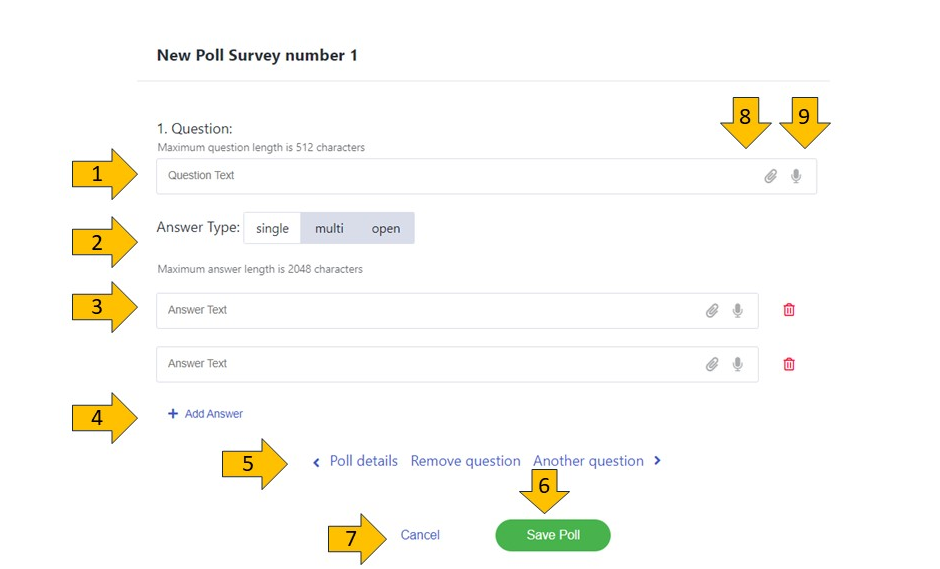Click right chevron beside Another question
Viewport: 940px width, 569px height.
tap(657, 461)
